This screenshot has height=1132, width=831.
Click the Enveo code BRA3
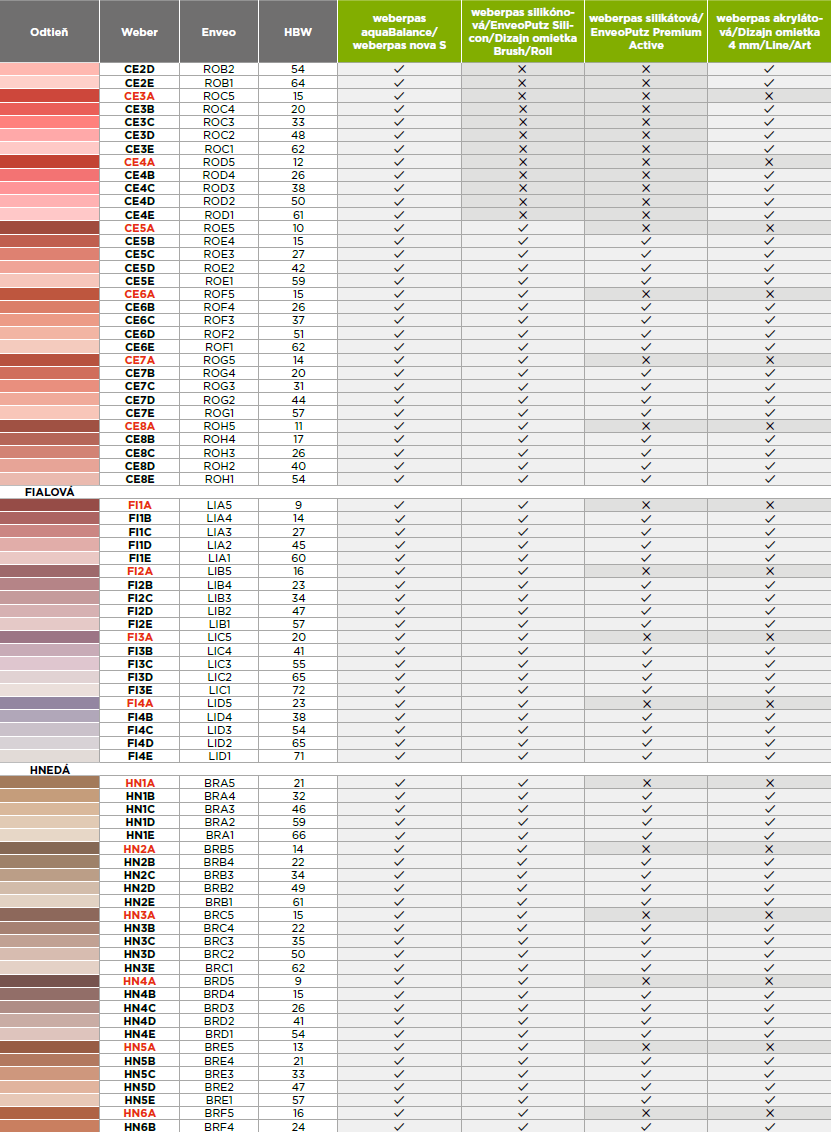[x=219, y=809]
